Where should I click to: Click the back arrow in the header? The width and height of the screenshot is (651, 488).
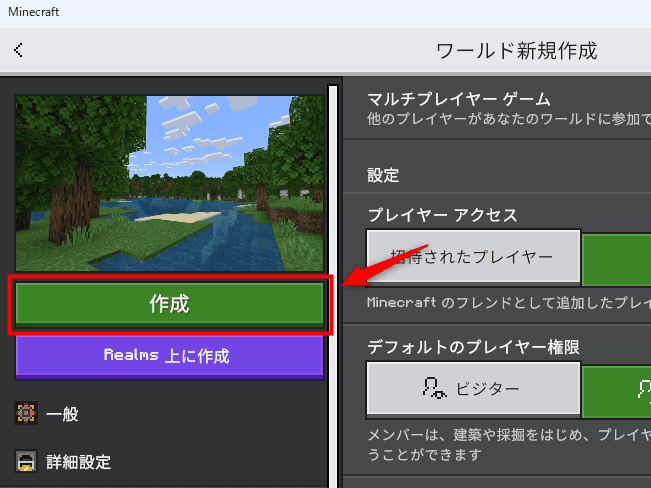point(18,51)
